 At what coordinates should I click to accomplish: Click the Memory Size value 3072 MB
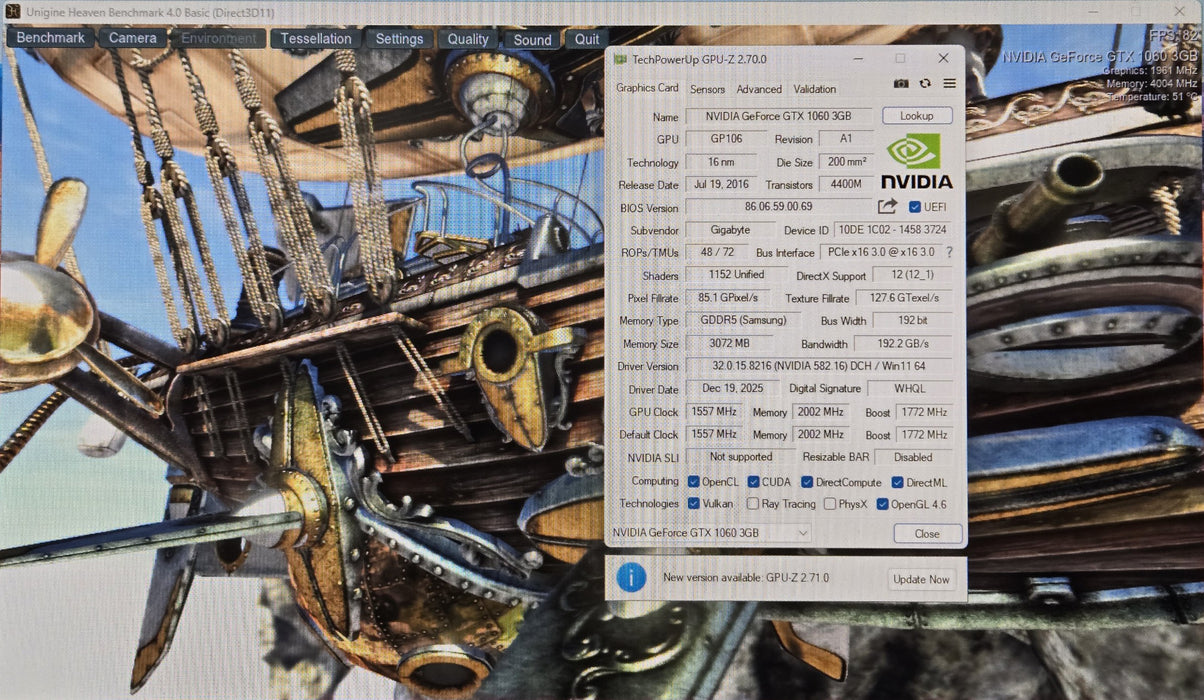click(729, 344)
